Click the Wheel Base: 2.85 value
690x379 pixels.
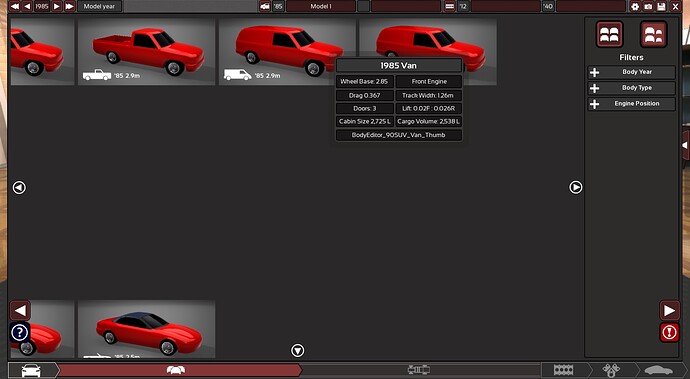pyautogui.click(x=364, y=81)
